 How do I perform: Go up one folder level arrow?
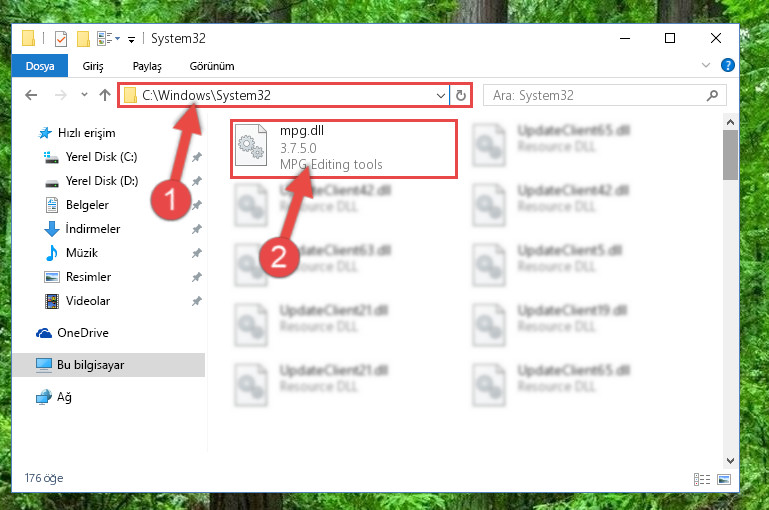104,95
